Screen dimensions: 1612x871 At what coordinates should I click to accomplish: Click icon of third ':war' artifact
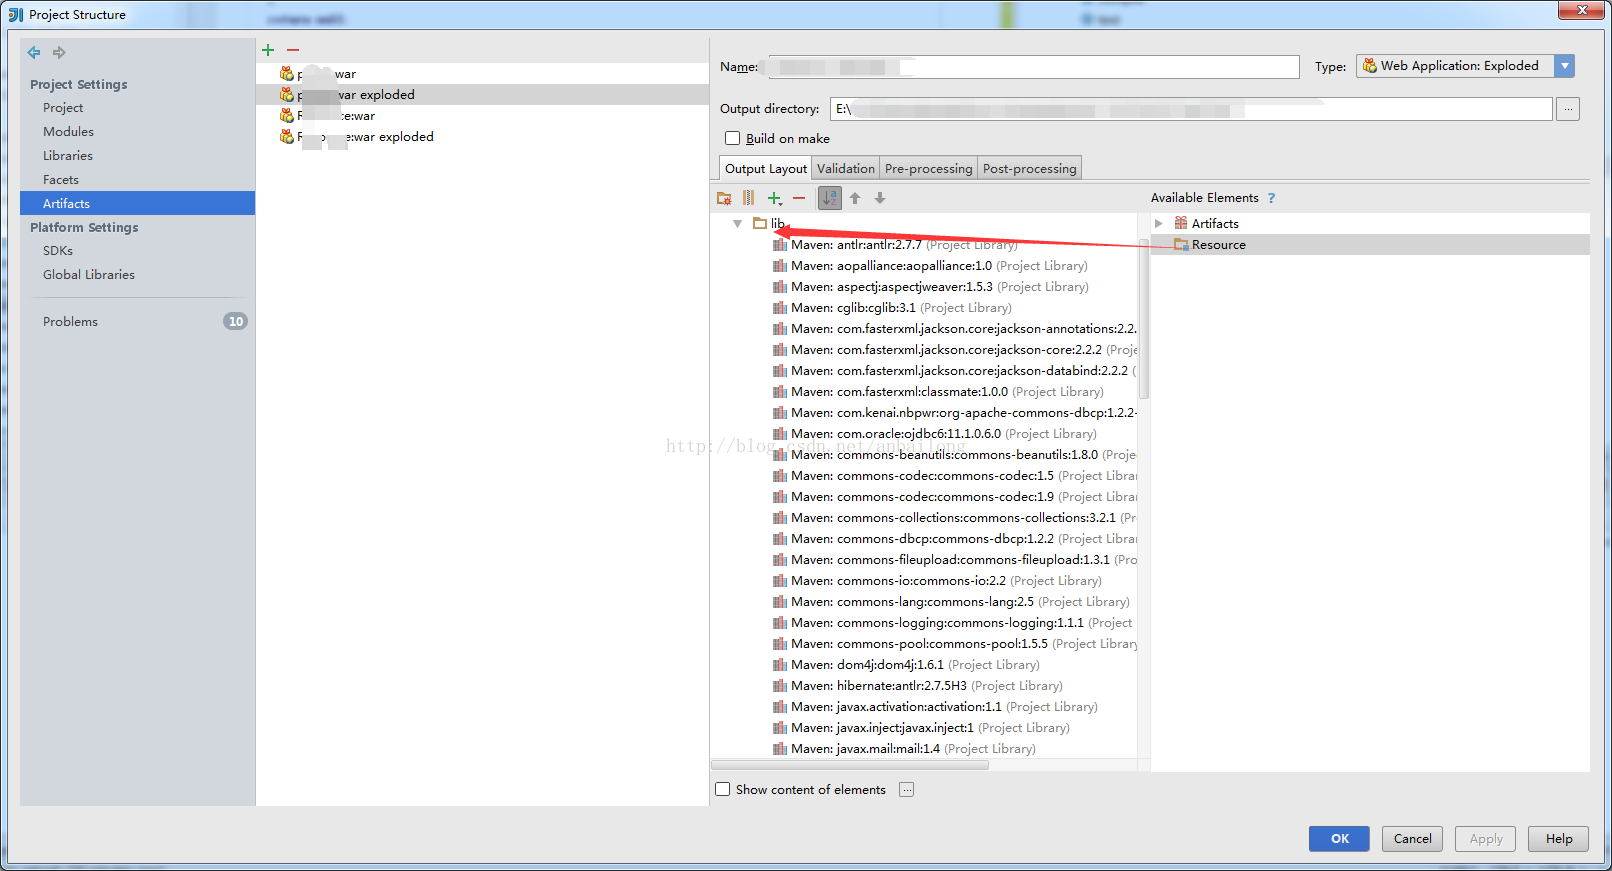tap(287, 115)
